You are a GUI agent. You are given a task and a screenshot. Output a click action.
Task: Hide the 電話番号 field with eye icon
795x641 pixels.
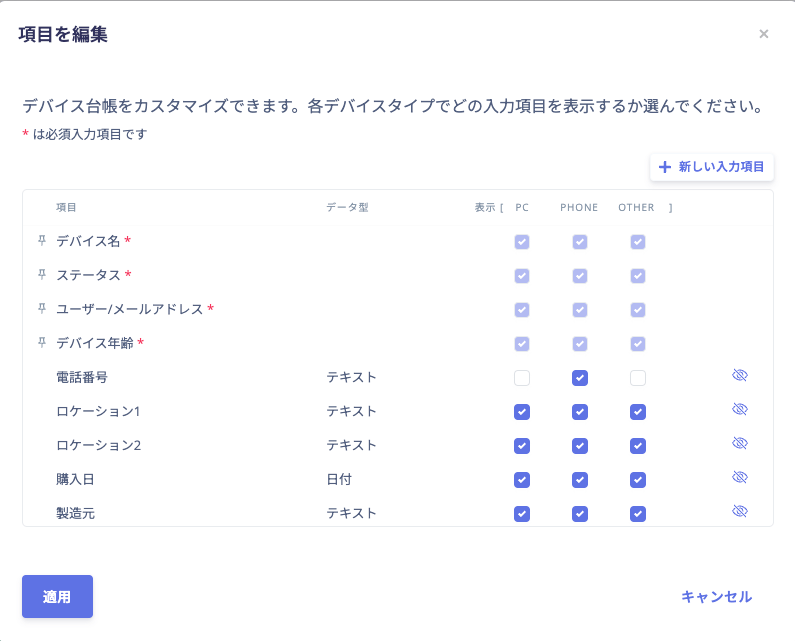[740, 375]
